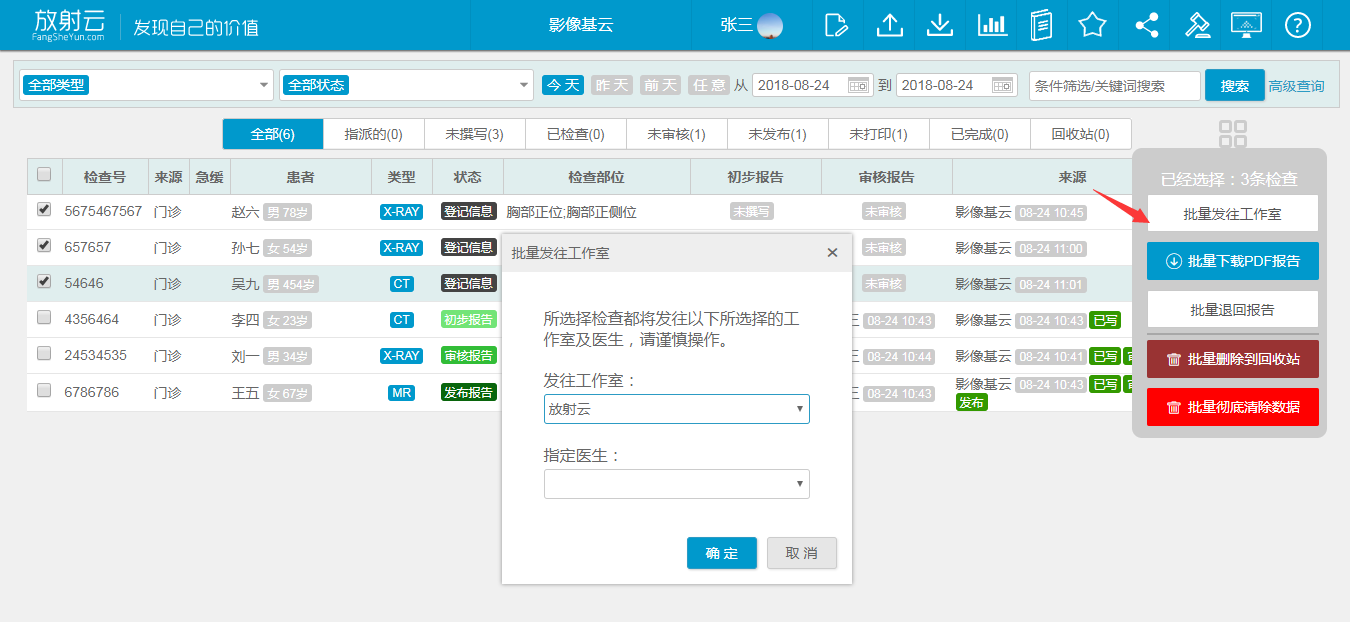1350x622 pixels.
Task: Click the gavel icon in header
Action: (1197, 25)
